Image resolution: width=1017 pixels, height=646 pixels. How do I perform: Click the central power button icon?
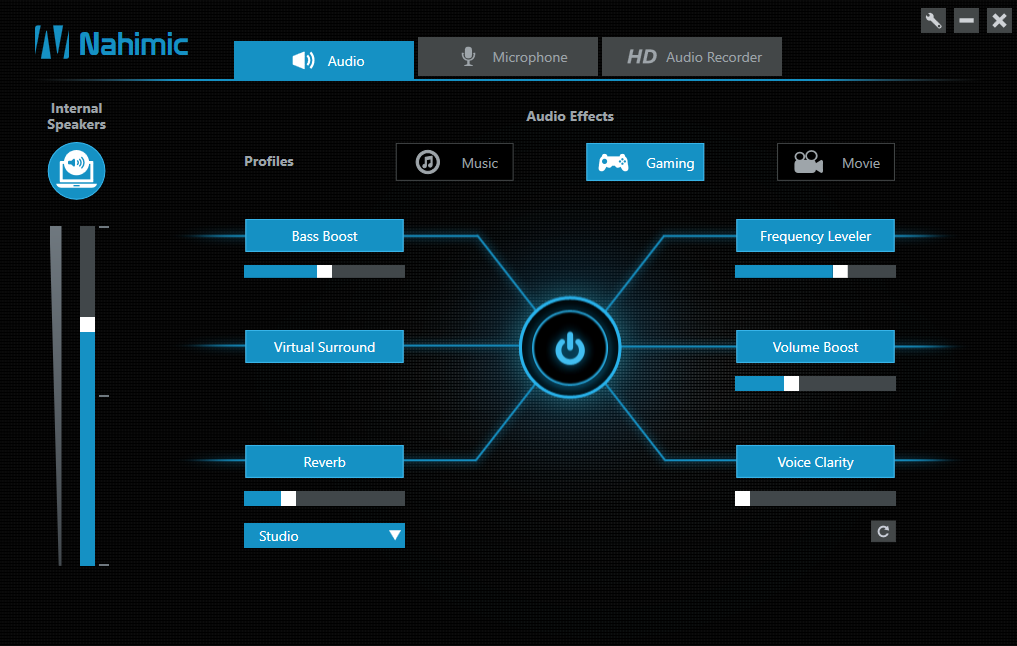pos(570,348)
